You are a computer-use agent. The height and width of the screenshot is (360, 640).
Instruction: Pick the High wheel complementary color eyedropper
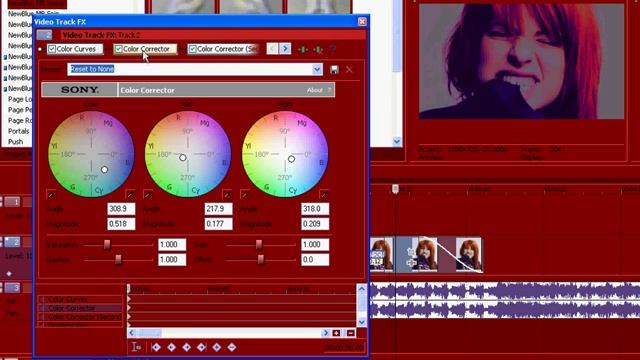pos(245,195)
